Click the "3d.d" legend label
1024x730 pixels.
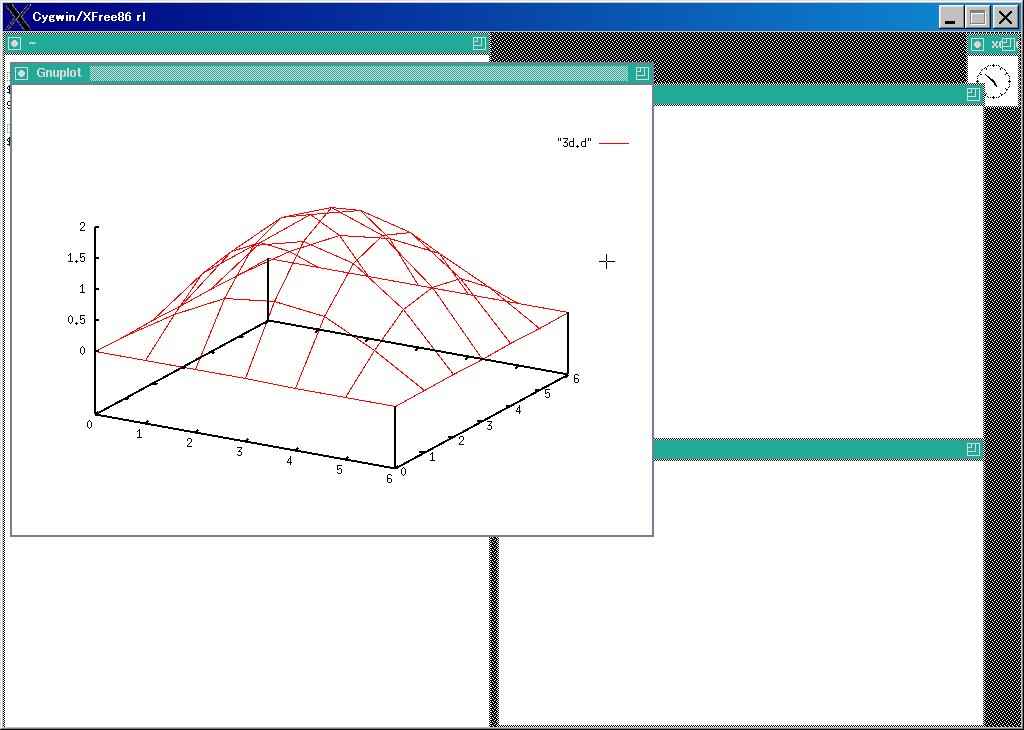tap(574, 142)
